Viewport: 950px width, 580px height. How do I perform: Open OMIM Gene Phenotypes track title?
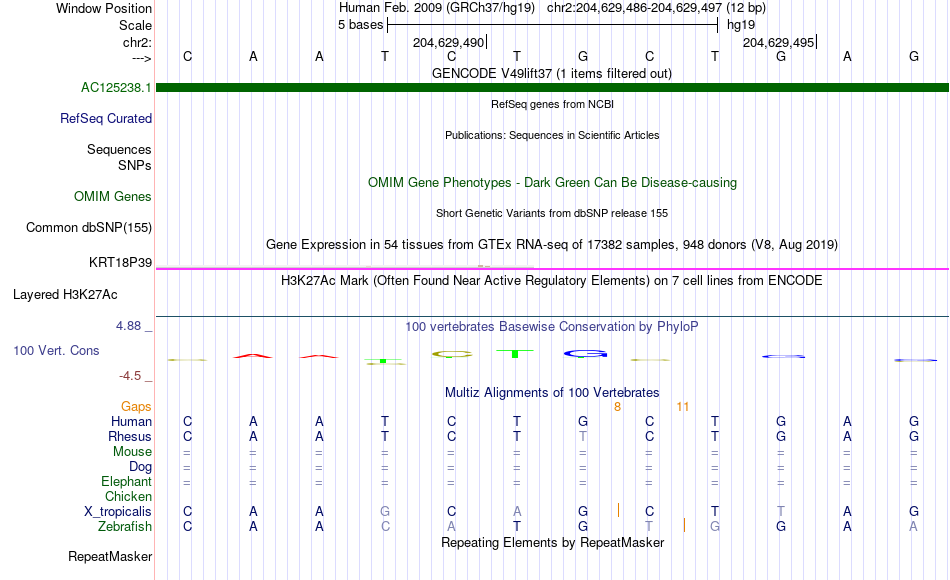552,182
